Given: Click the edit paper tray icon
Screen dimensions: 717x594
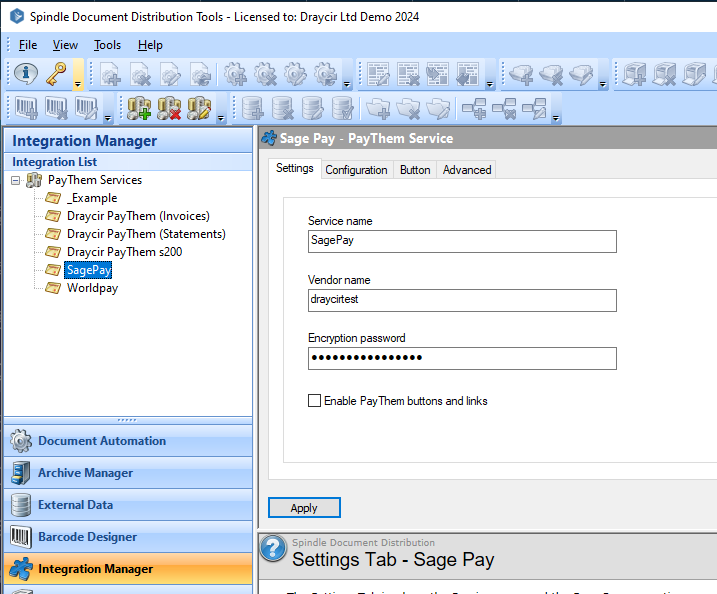Looking at the screenshot, I should [x=582, y=74].
